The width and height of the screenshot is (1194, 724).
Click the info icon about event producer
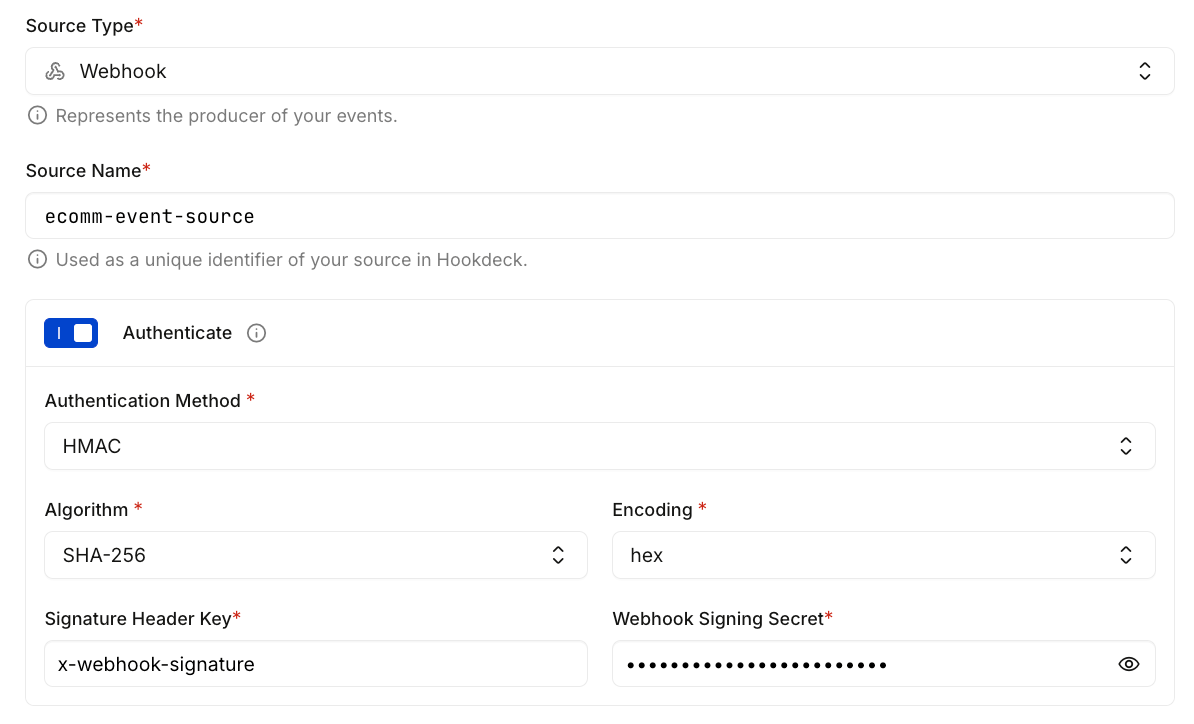tap(37, 116)
